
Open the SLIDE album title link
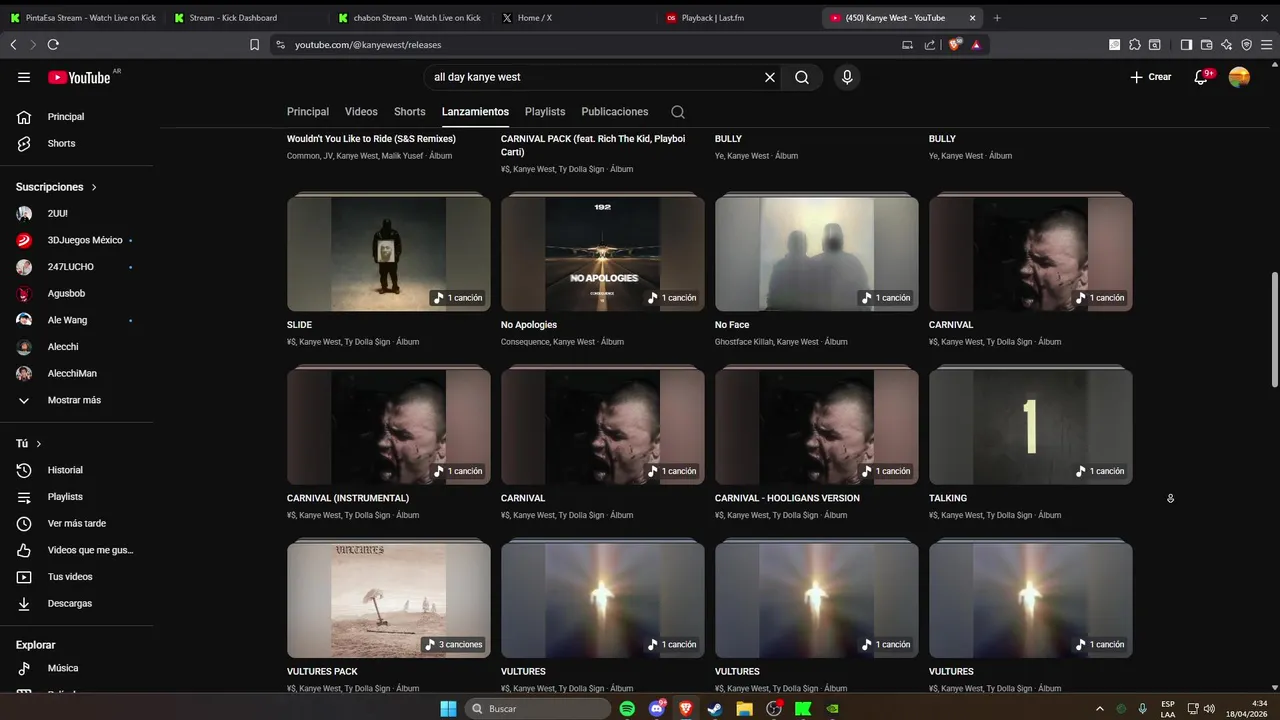point(299,325)
